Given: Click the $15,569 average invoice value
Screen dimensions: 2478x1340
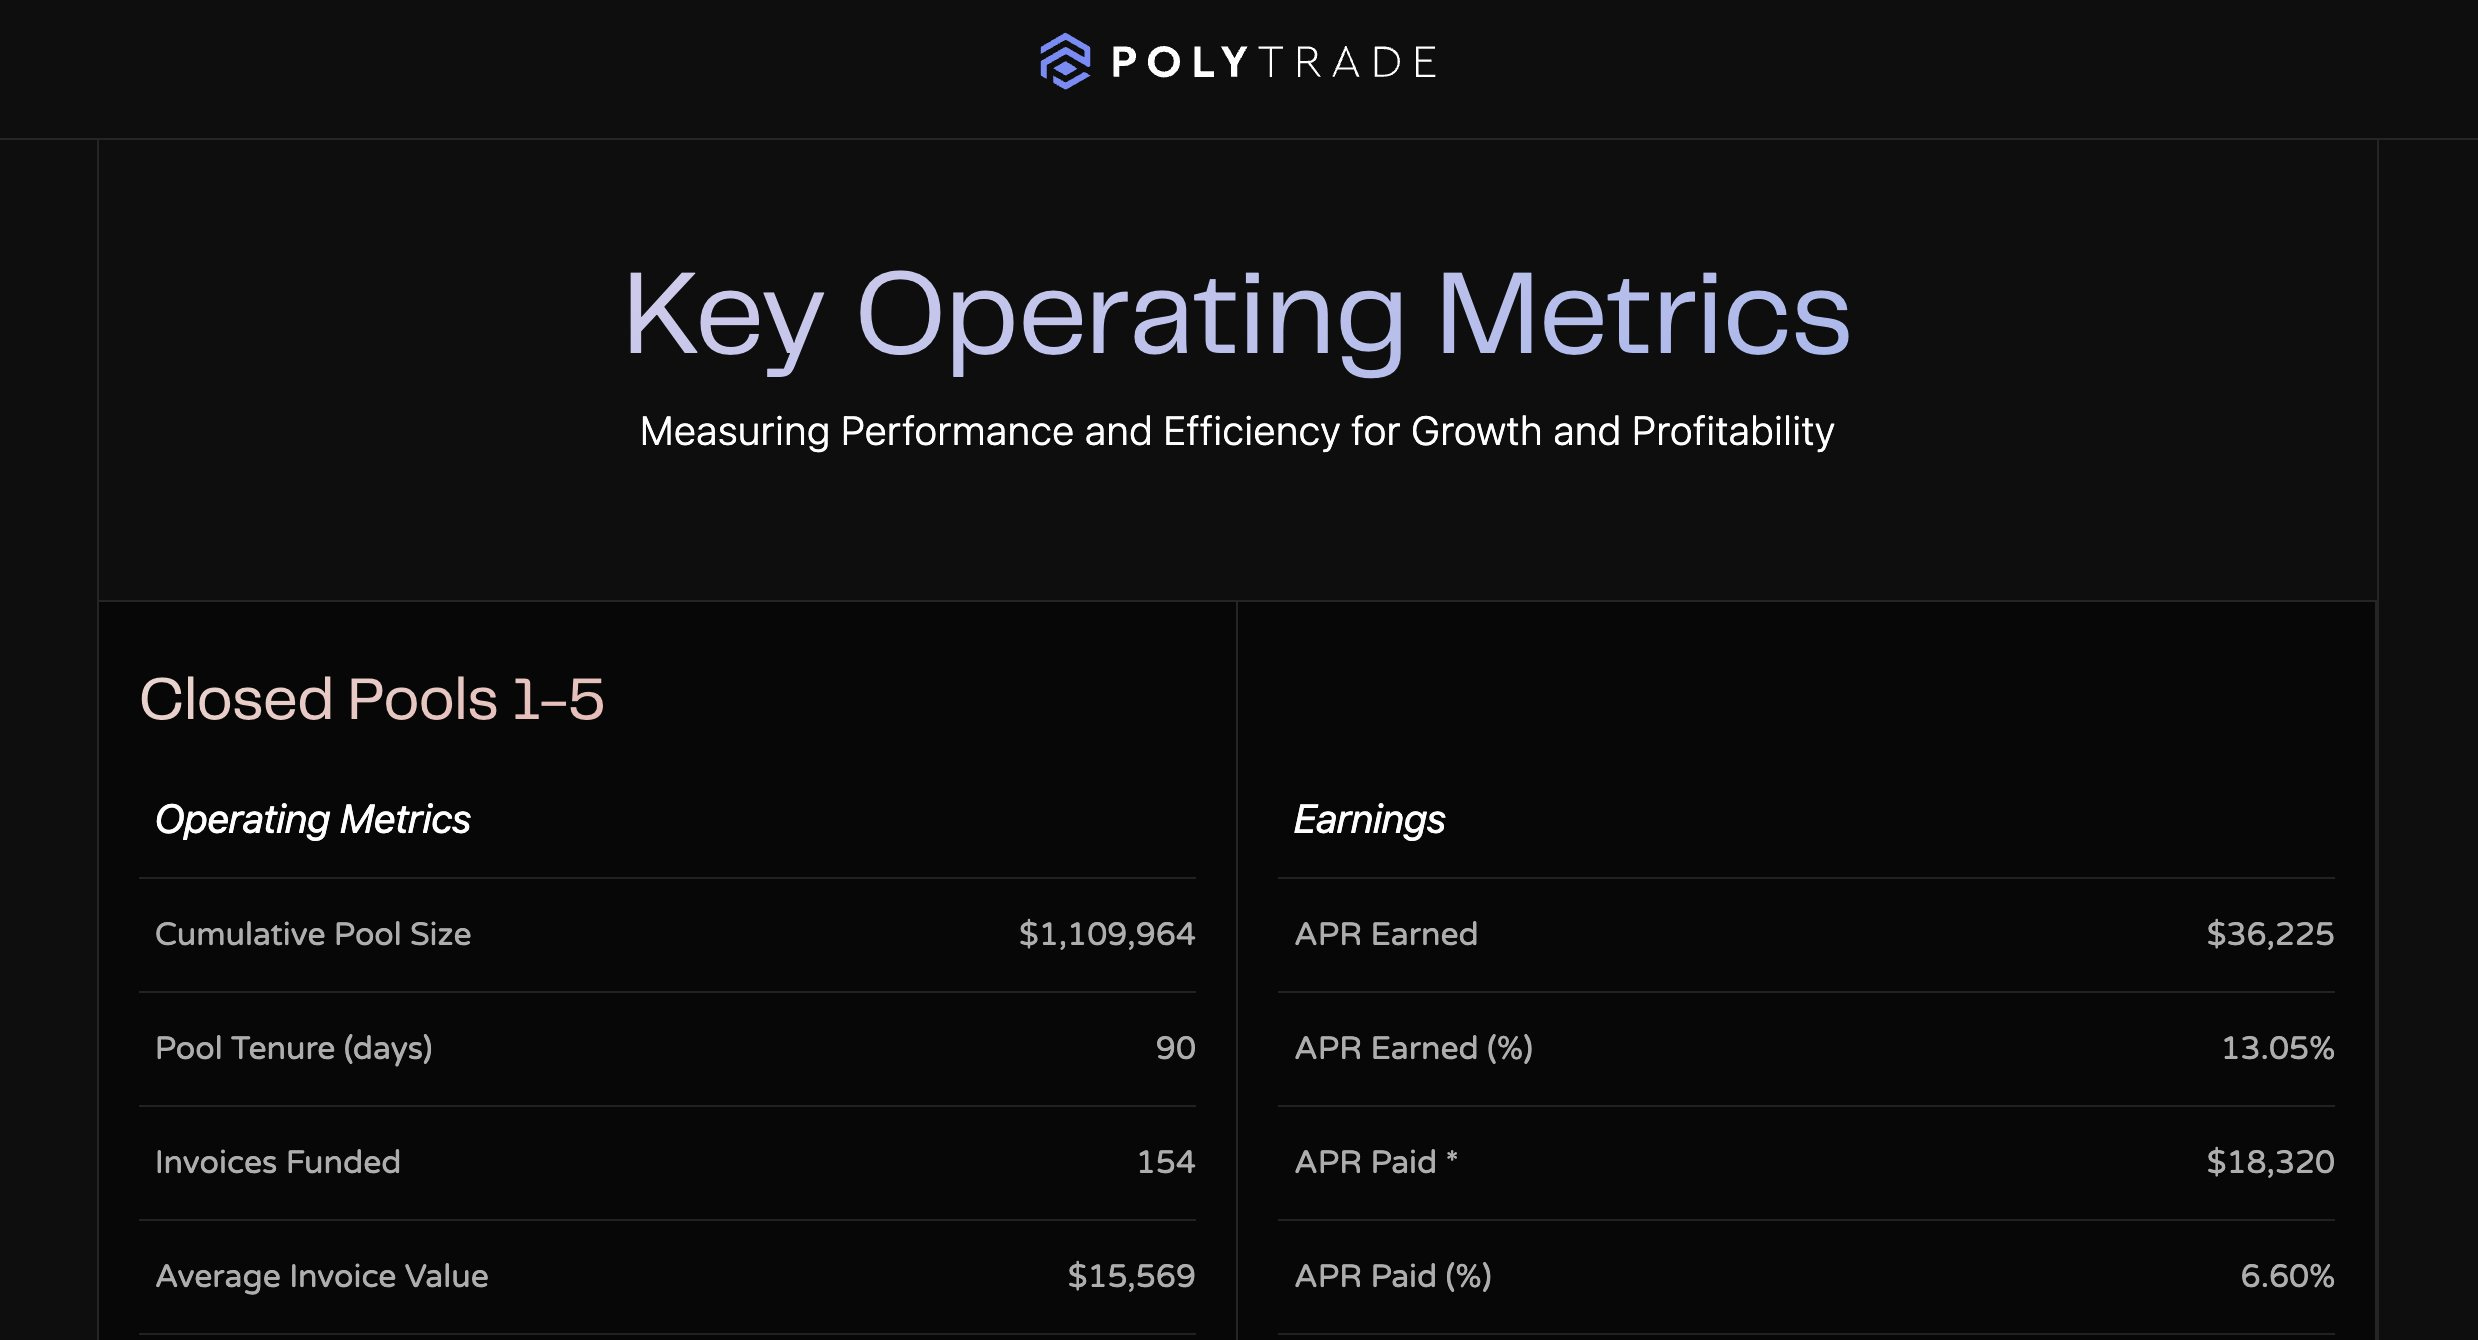Looking at the screenshot, I should tap(1131, 1276).
